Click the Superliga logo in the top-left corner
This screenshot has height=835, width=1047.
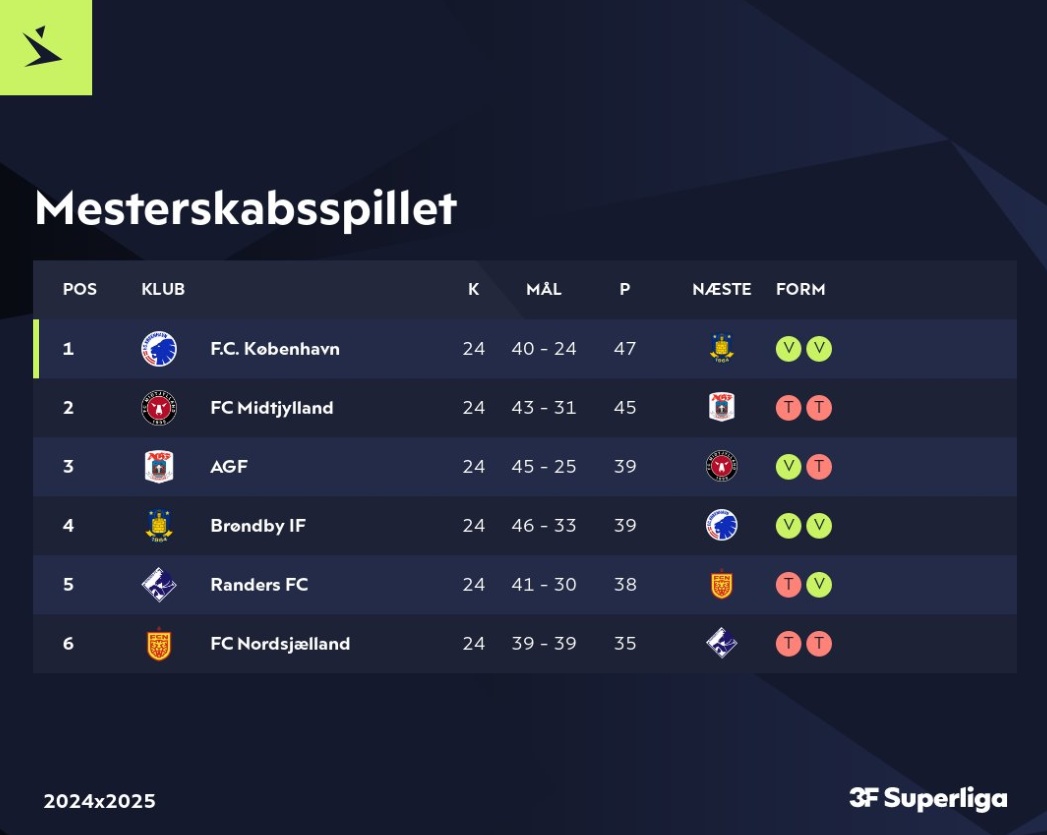click(44, 46)
